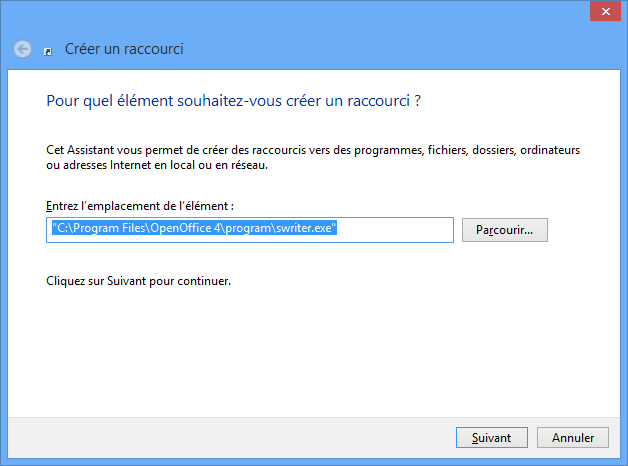
Task: Click the blue heading about creating a shortcut
Action: [x=233, y=101]
